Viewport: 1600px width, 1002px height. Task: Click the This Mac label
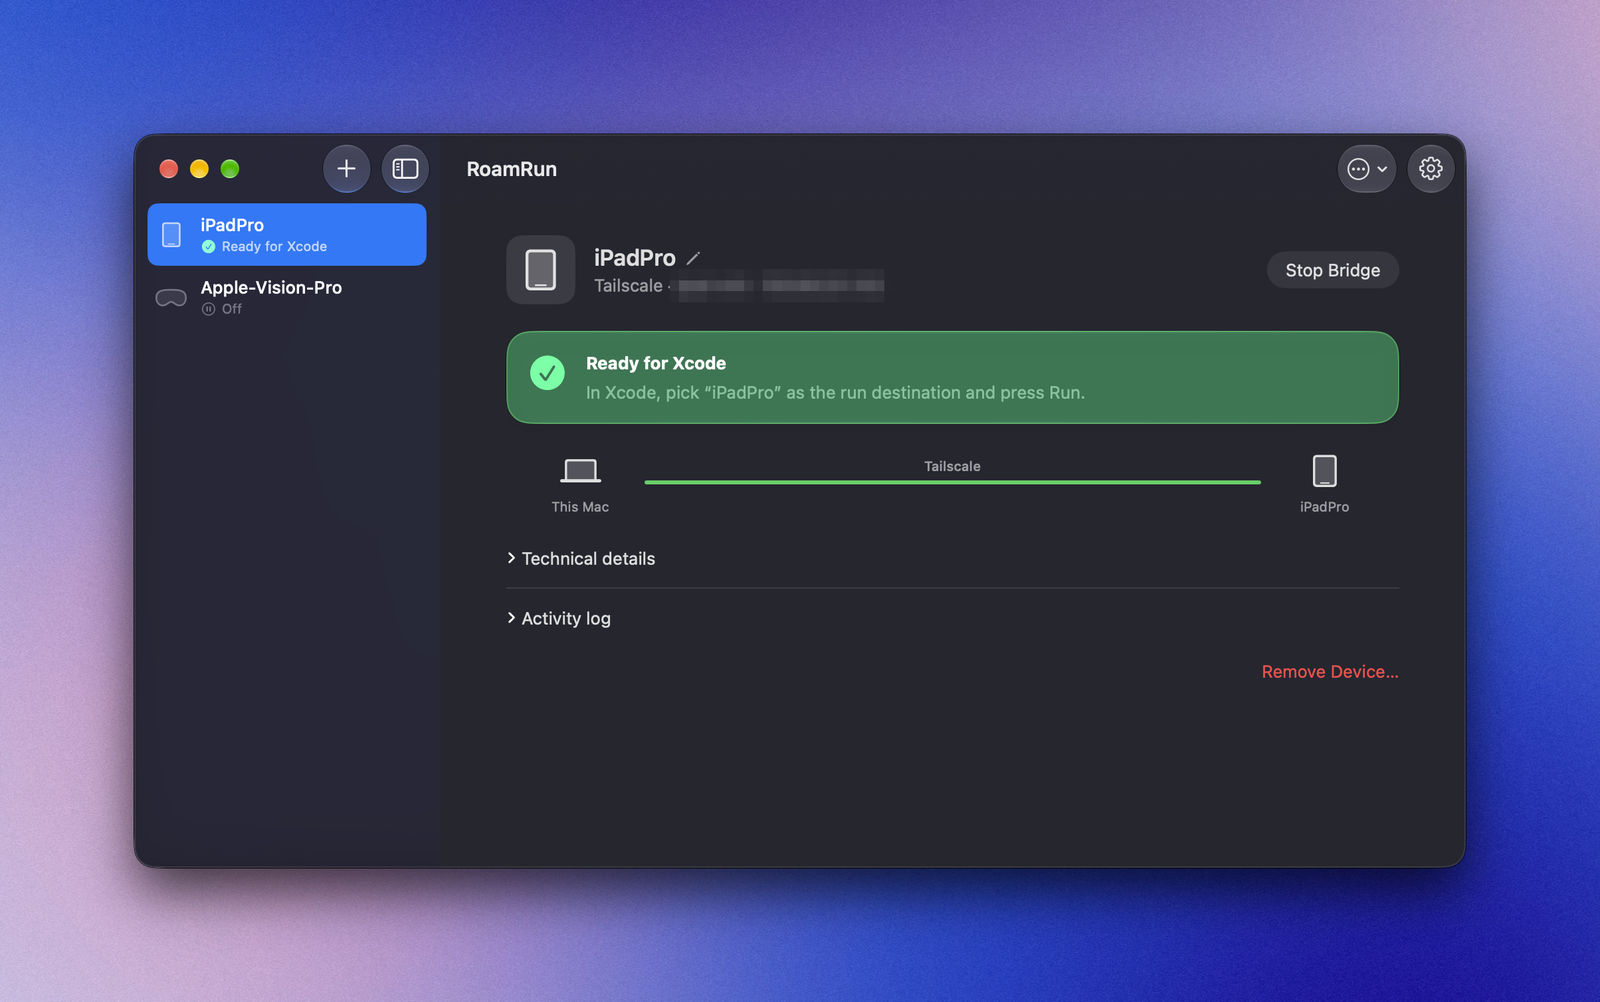580,507
